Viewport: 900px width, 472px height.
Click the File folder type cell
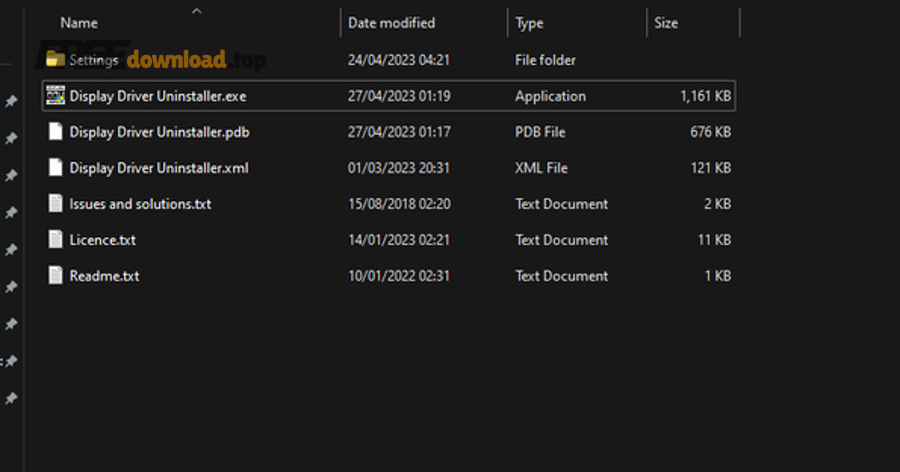(x=545, y=60)
